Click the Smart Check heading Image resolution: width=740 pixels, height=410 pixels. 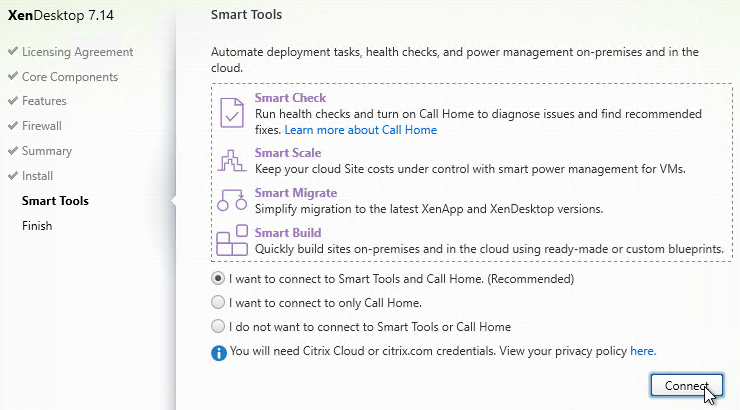[x=290, y=98]
